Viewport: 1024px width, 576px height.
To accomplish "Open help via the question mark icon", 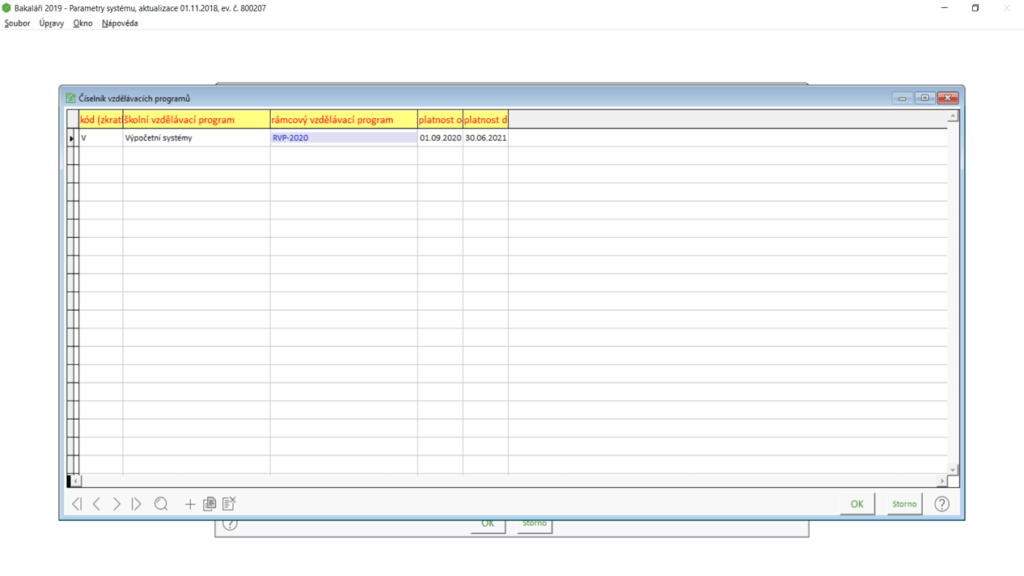I will (x=941, y=504).
